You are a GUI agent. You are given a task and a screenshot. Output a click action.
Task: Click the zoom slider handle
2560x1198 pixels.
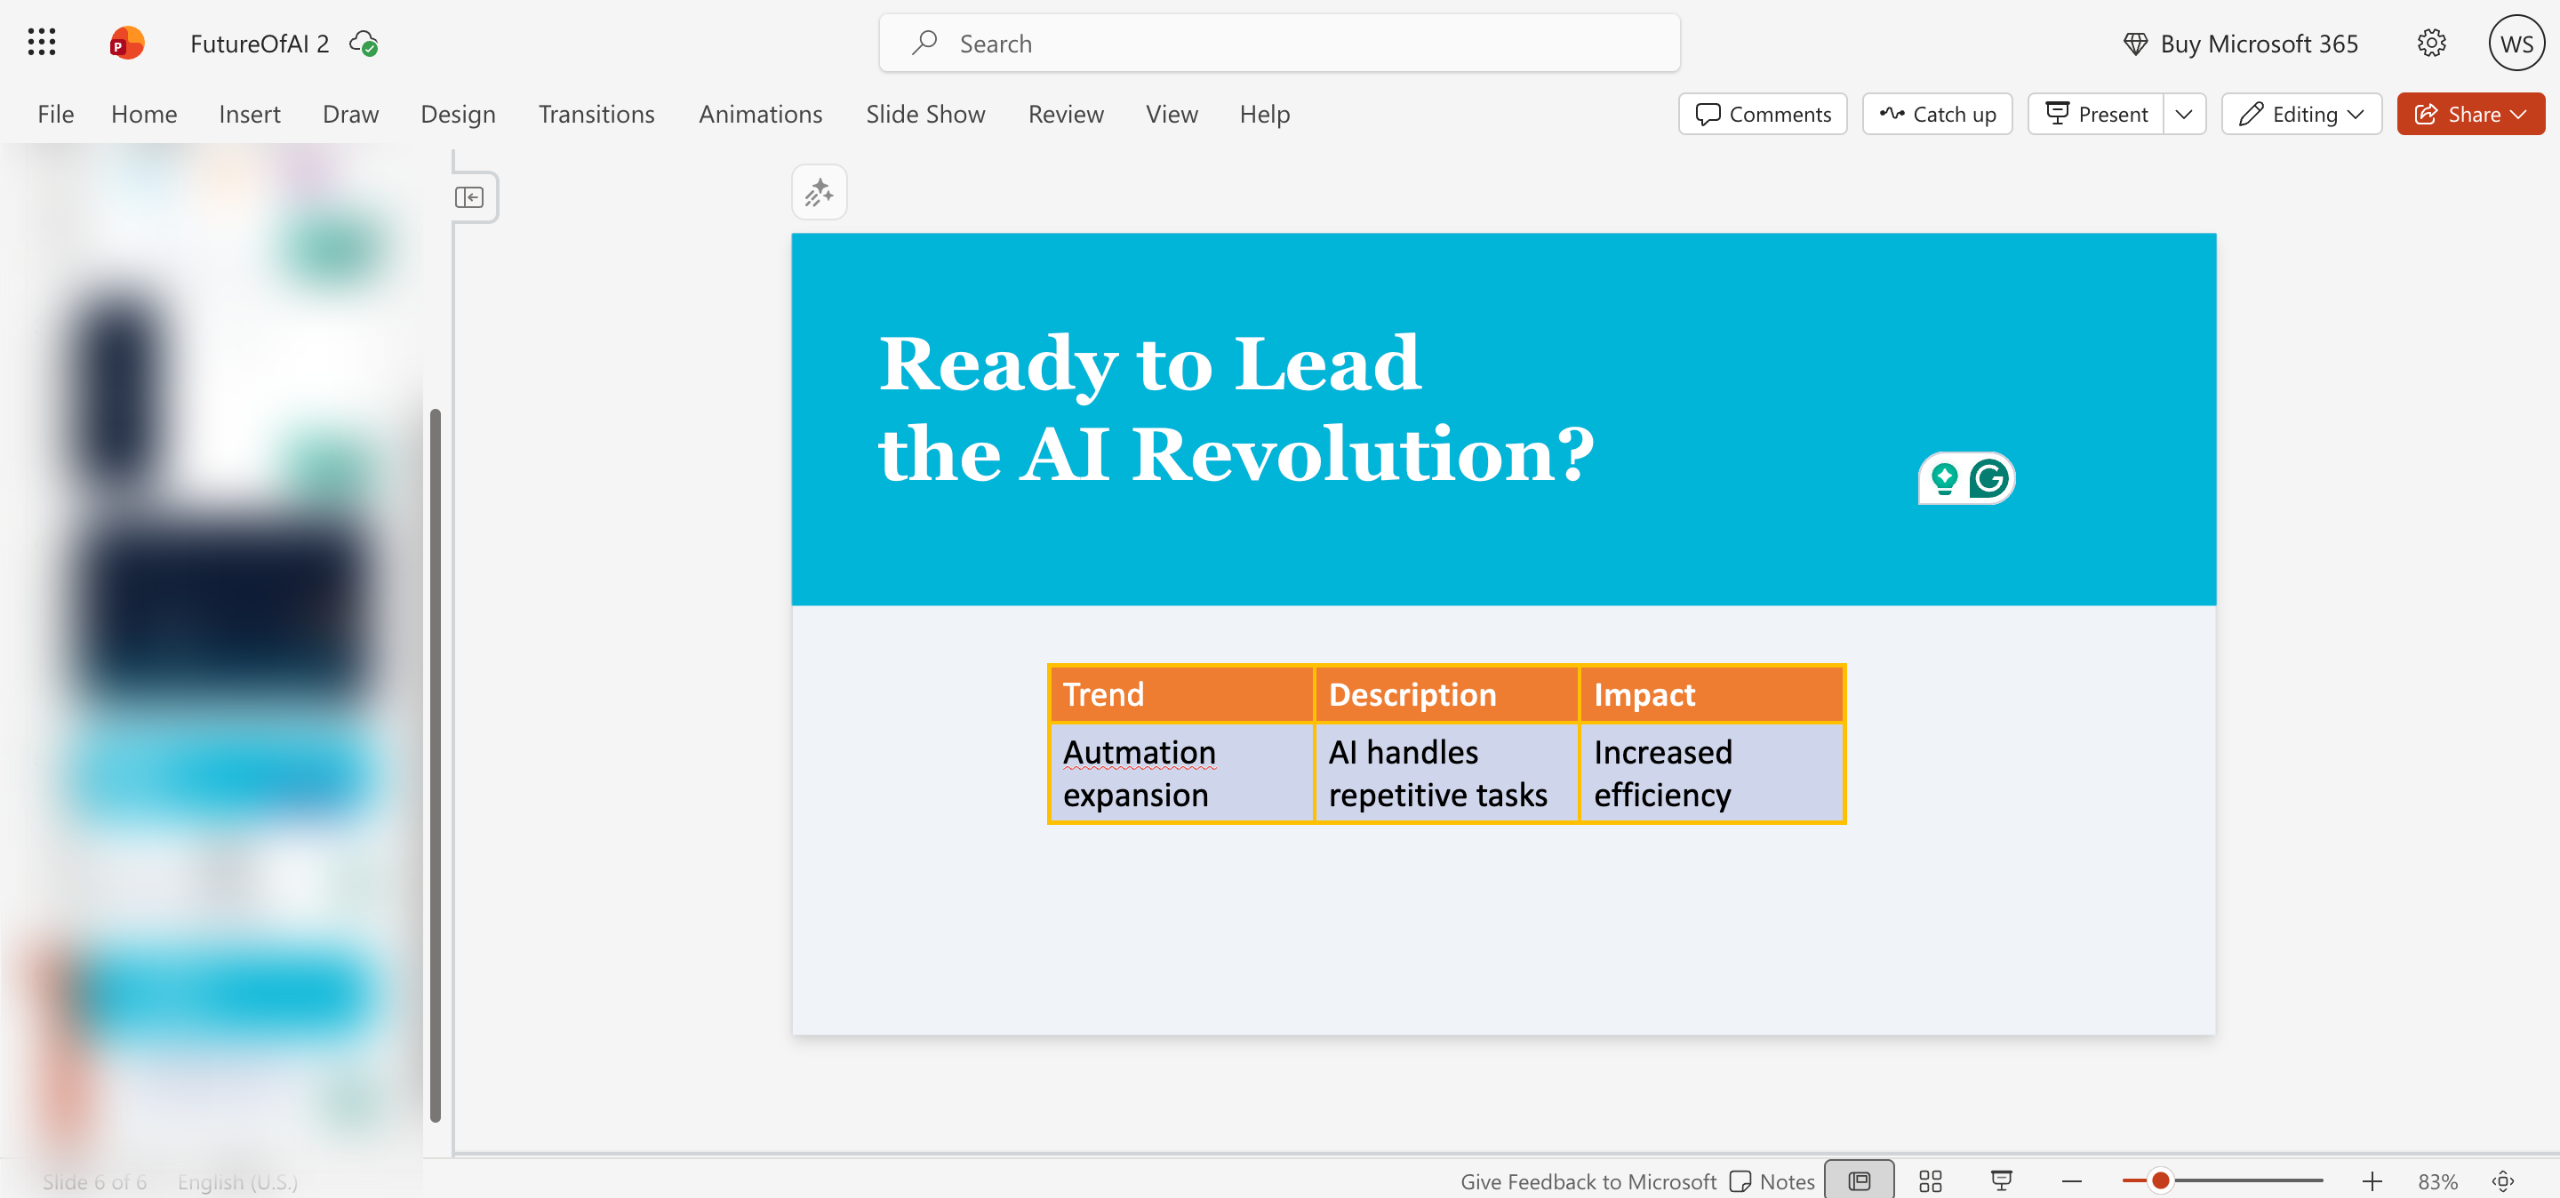[x=2160, y=1181]
